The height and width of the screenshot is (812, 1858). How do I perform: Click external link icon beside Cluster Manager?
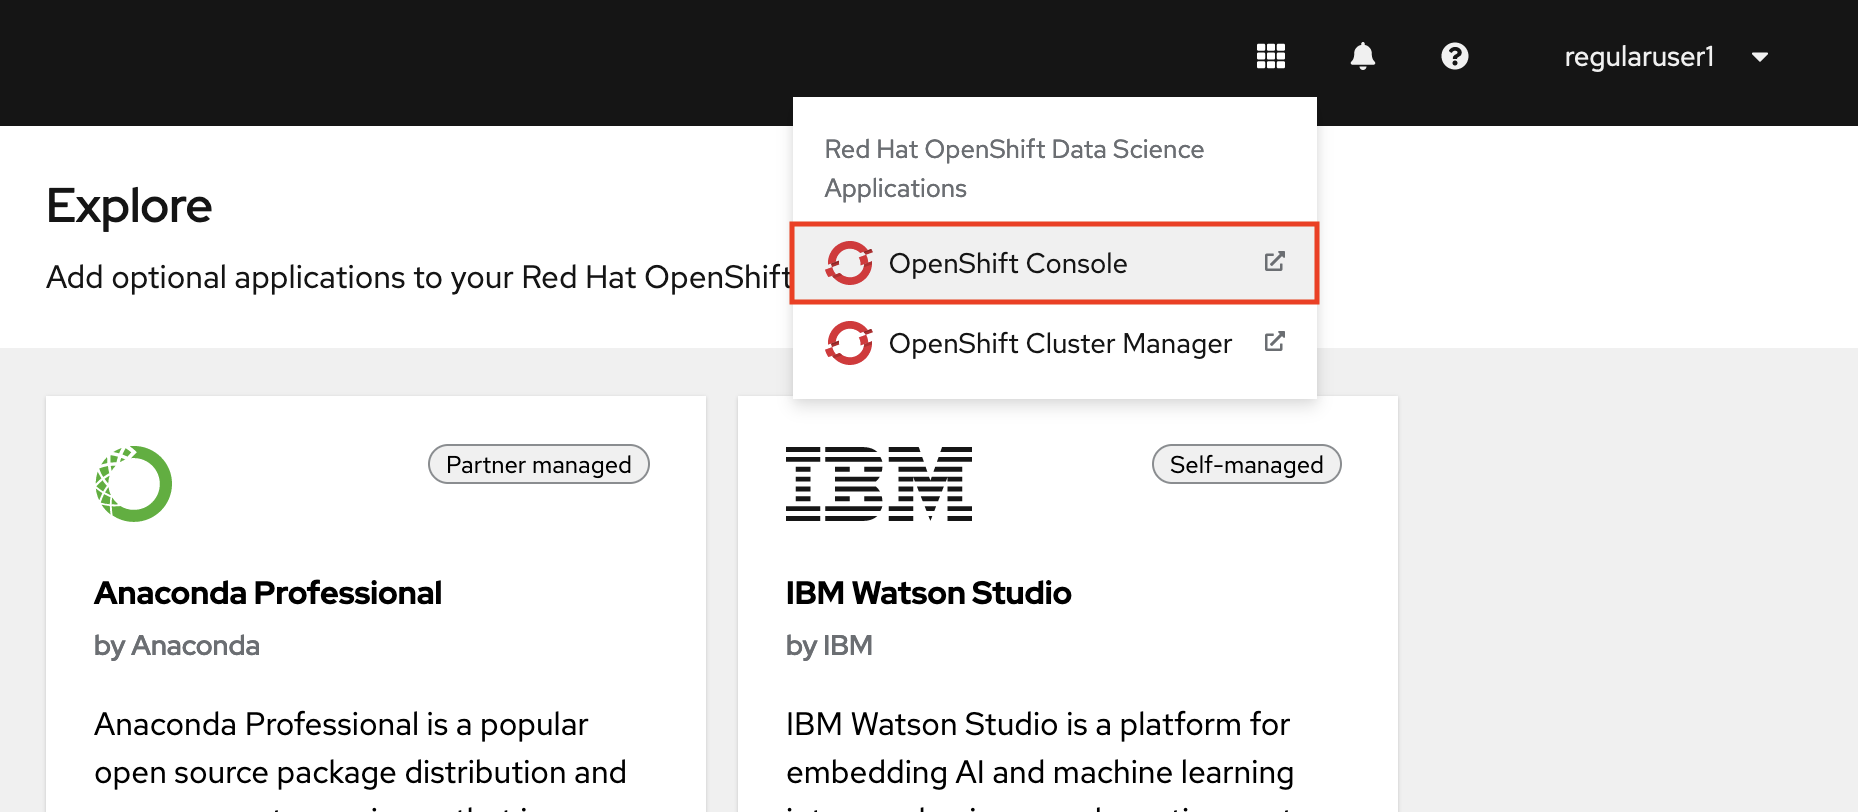1274,342
